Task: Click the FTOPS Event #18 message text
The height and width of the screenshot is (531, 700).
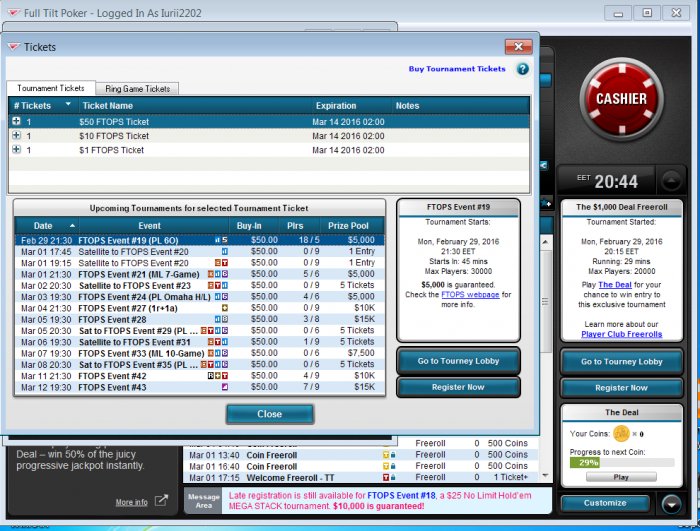Action: coord(401,495)
